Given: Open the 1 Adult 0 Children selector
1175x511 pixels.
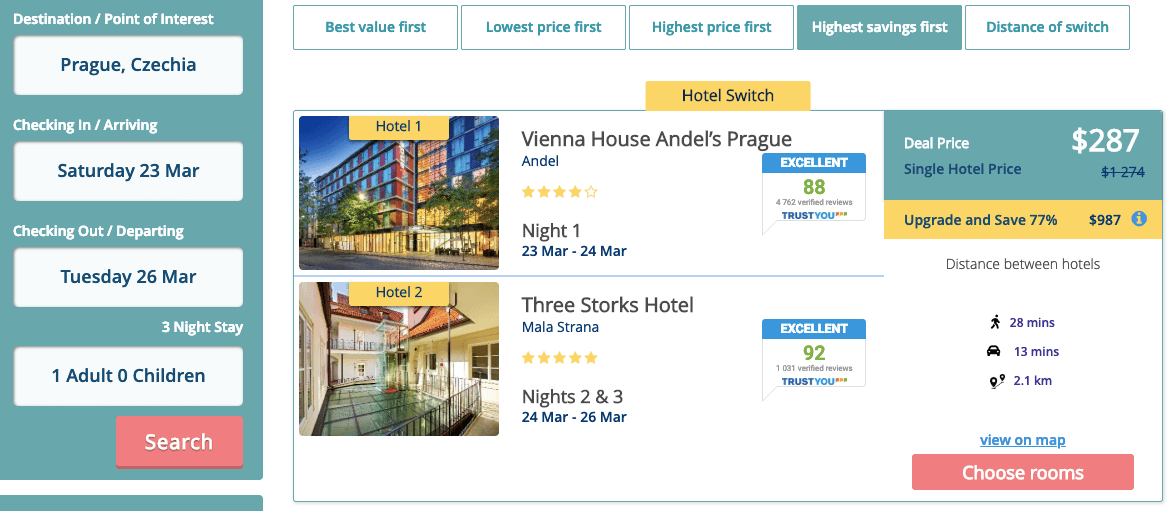Looking at the screenshot, I should 128,376.
